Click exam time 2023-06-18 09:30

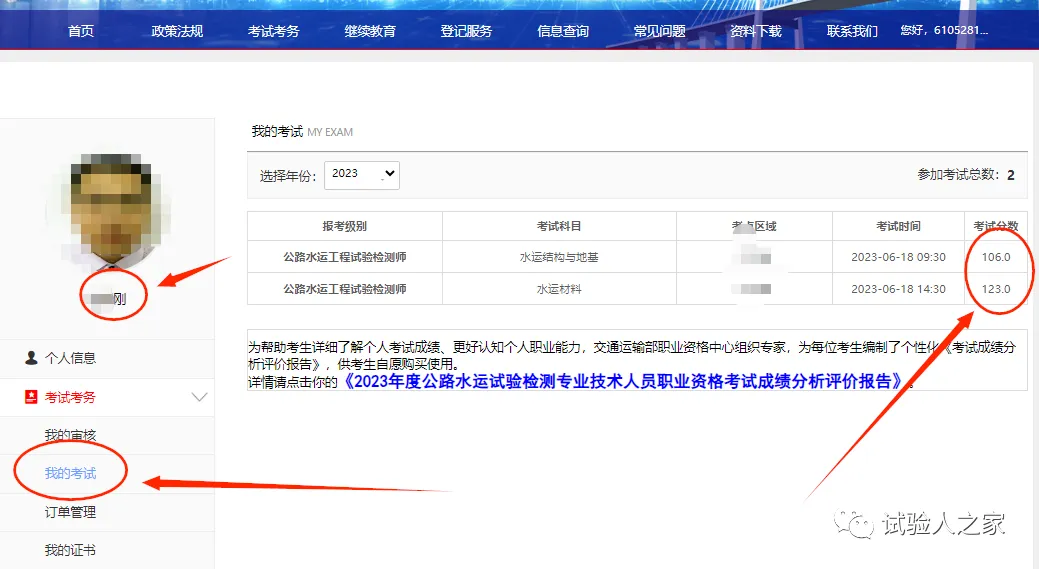(x=899, y=257)
